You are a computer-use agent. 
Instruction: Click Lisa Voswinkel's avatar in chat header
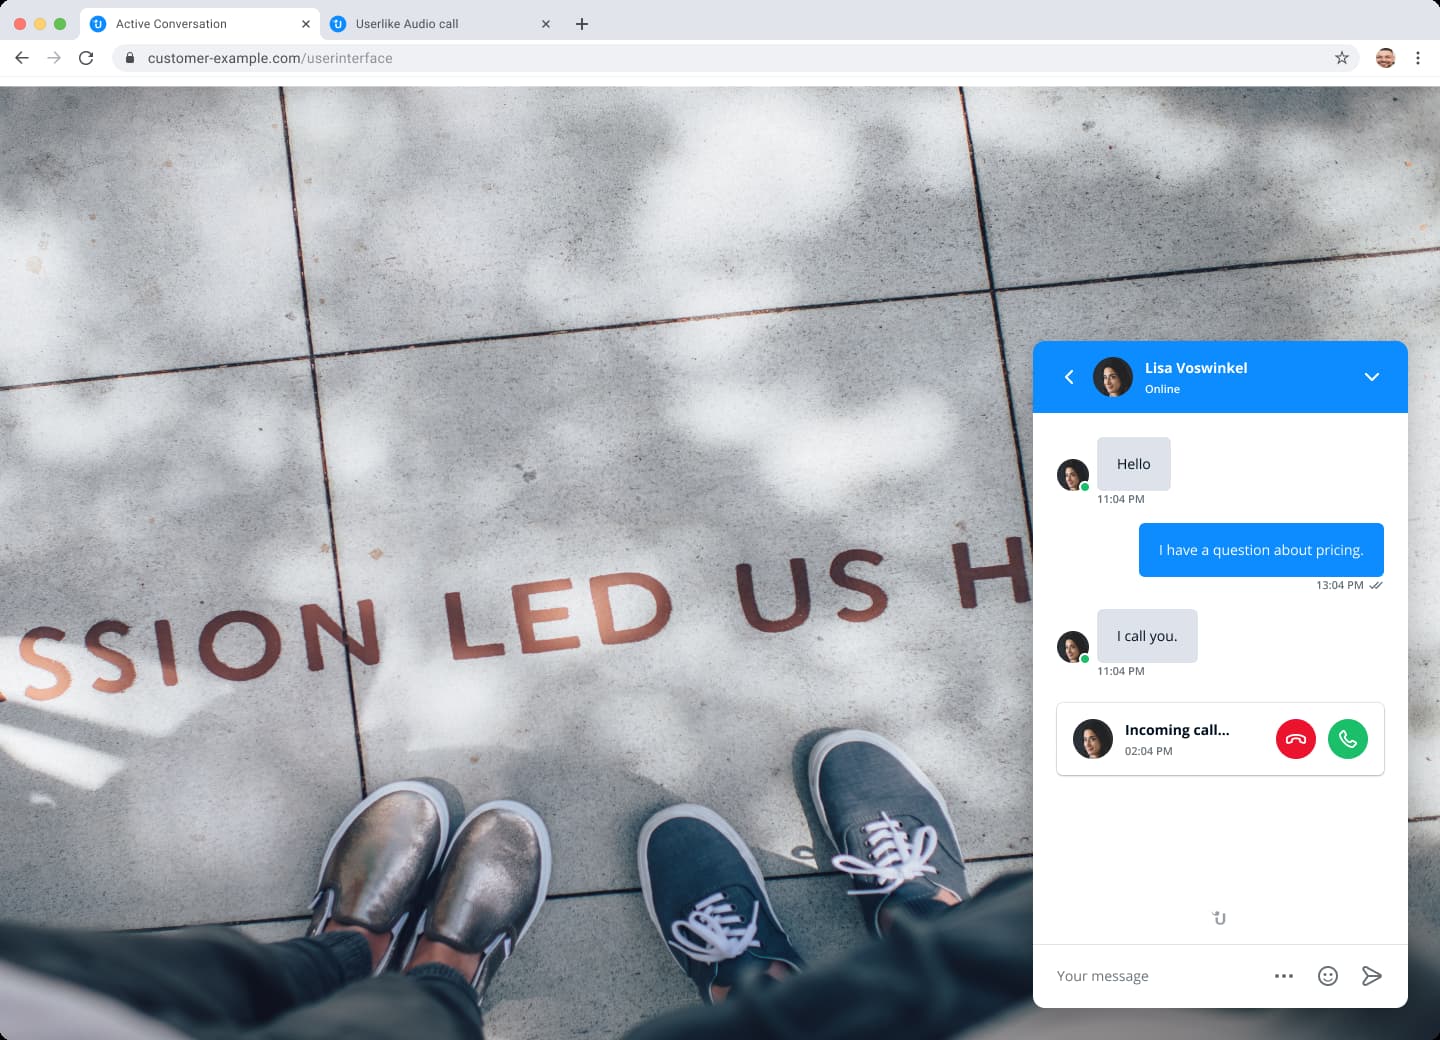point(1112,377)
